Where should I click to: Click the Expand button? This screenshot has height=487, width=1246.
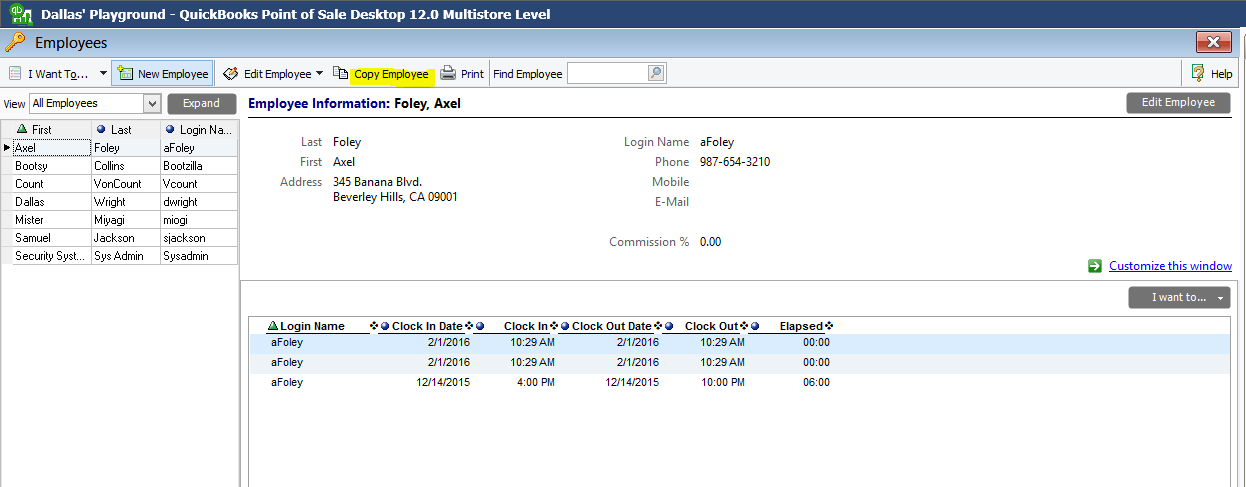(201, 103)
